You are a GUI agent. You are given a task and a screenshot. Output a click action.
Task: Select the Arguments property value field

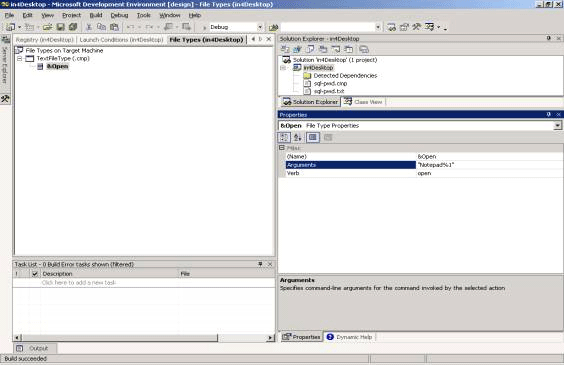[x=489, y=165]
